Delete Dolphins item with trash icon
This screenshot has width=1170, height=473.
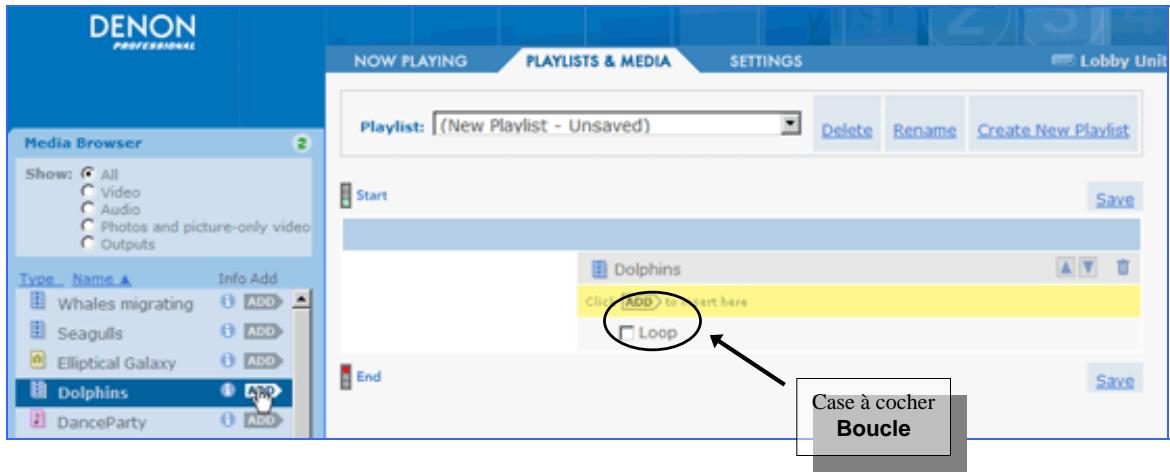[1123, 268]
